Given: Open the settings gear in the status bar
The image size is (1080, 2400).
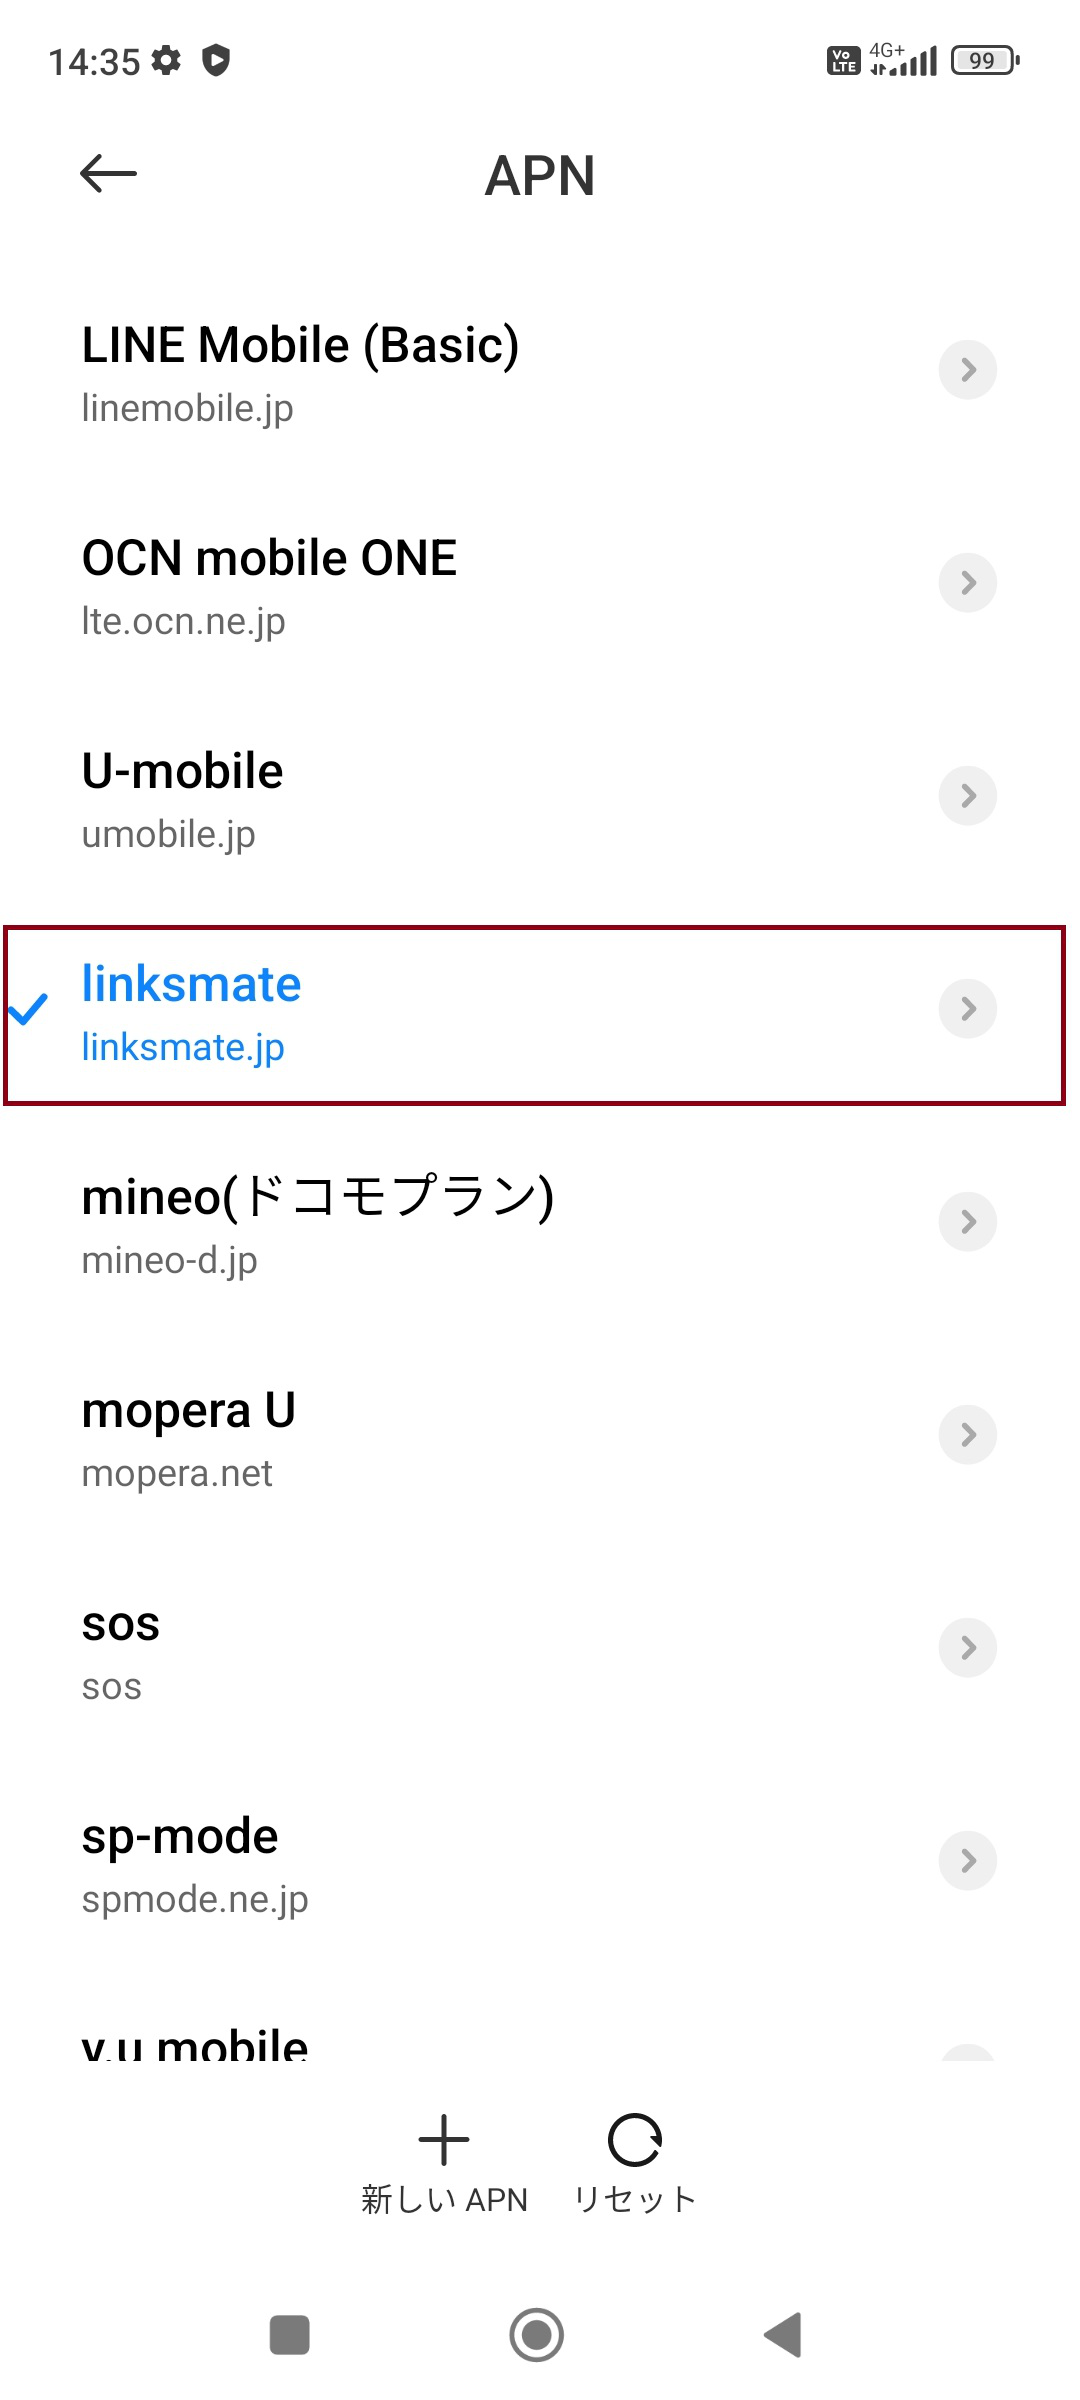Looking at the screenshot, I should (x=166, y=60).
